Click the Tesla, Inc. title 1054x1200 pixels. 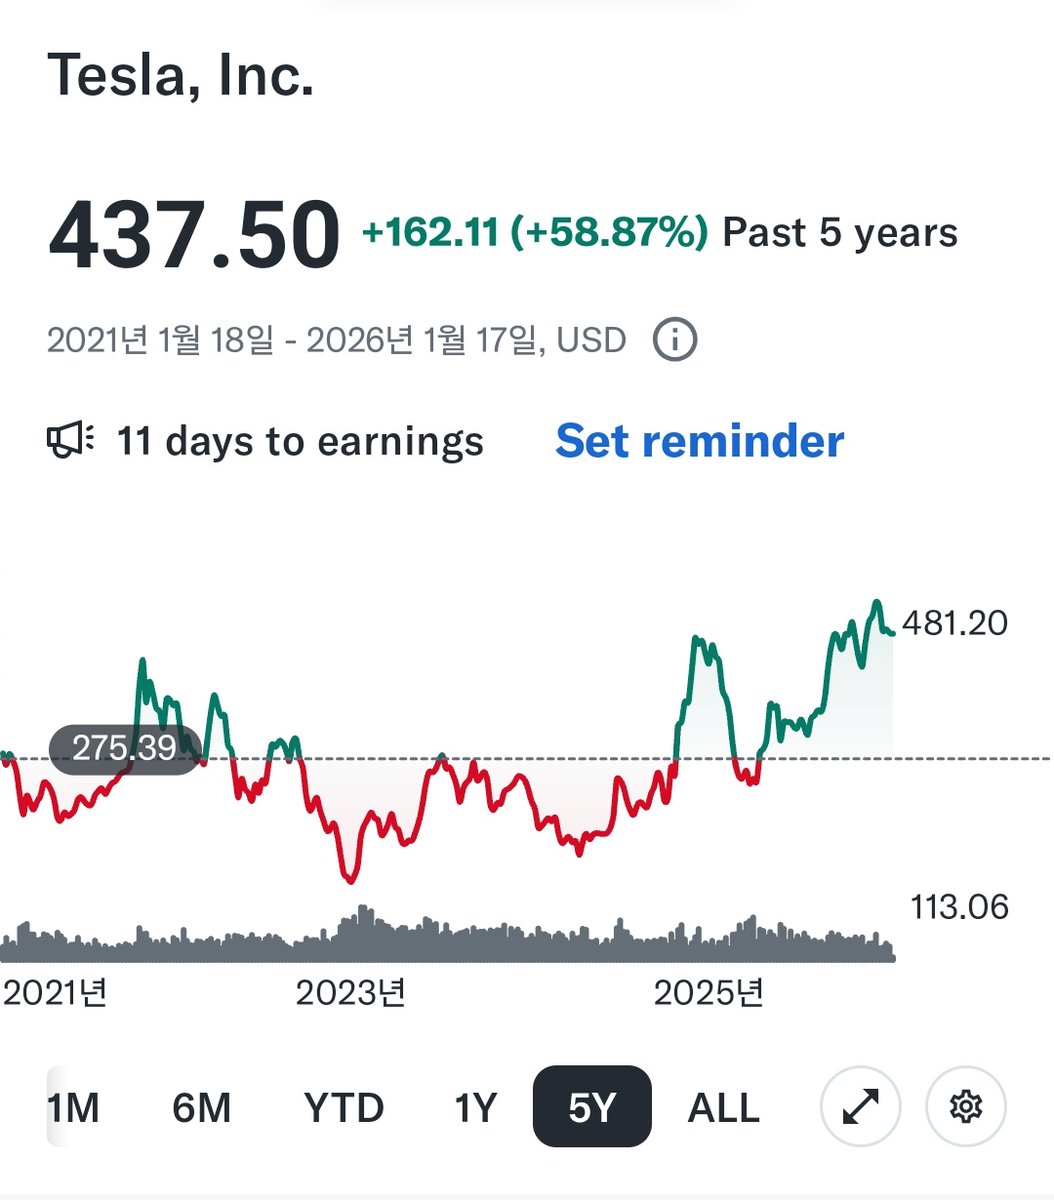(181, 74)
